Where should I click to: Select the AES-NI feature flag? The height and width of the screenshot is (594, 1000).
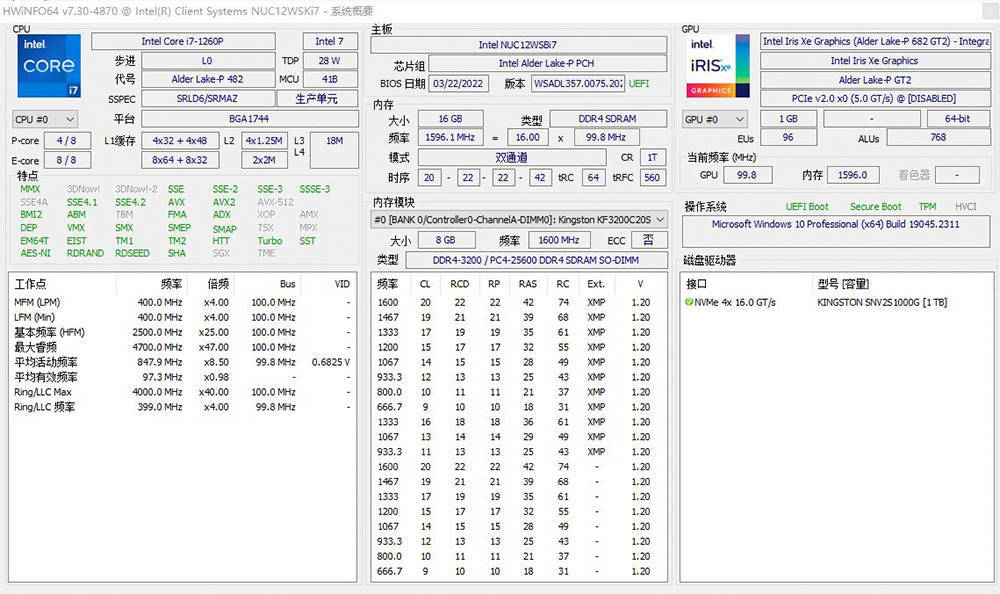33,253
